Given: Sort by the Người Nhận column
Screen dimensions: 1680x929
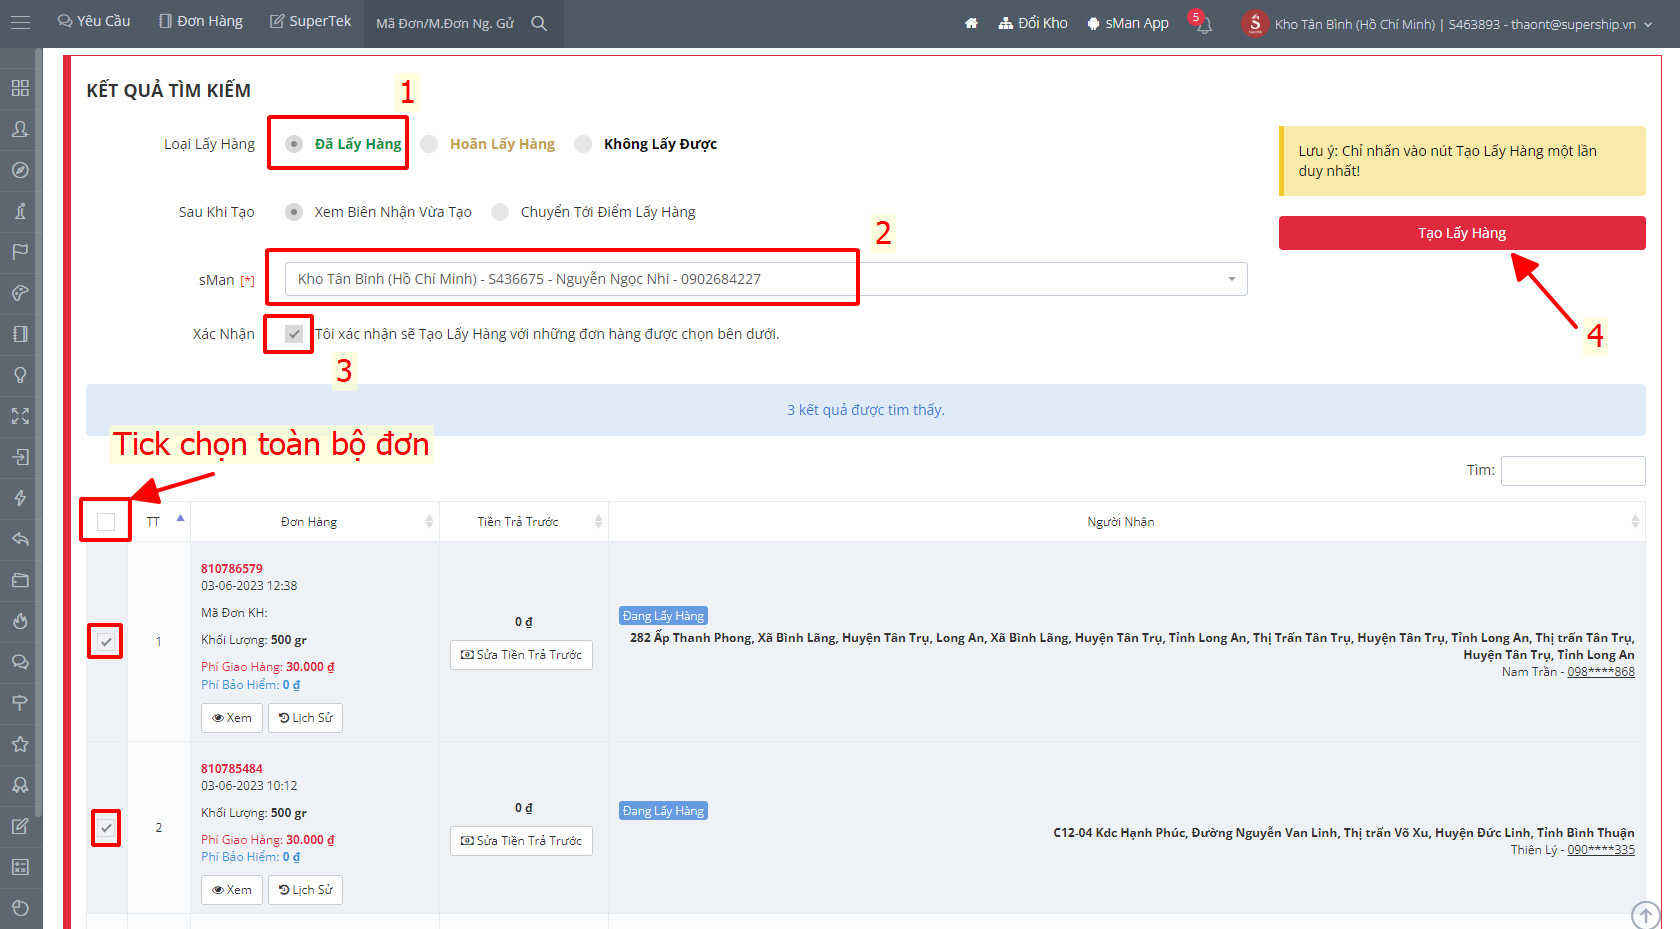Looking at the screenshot, I should click(1127, 522).
